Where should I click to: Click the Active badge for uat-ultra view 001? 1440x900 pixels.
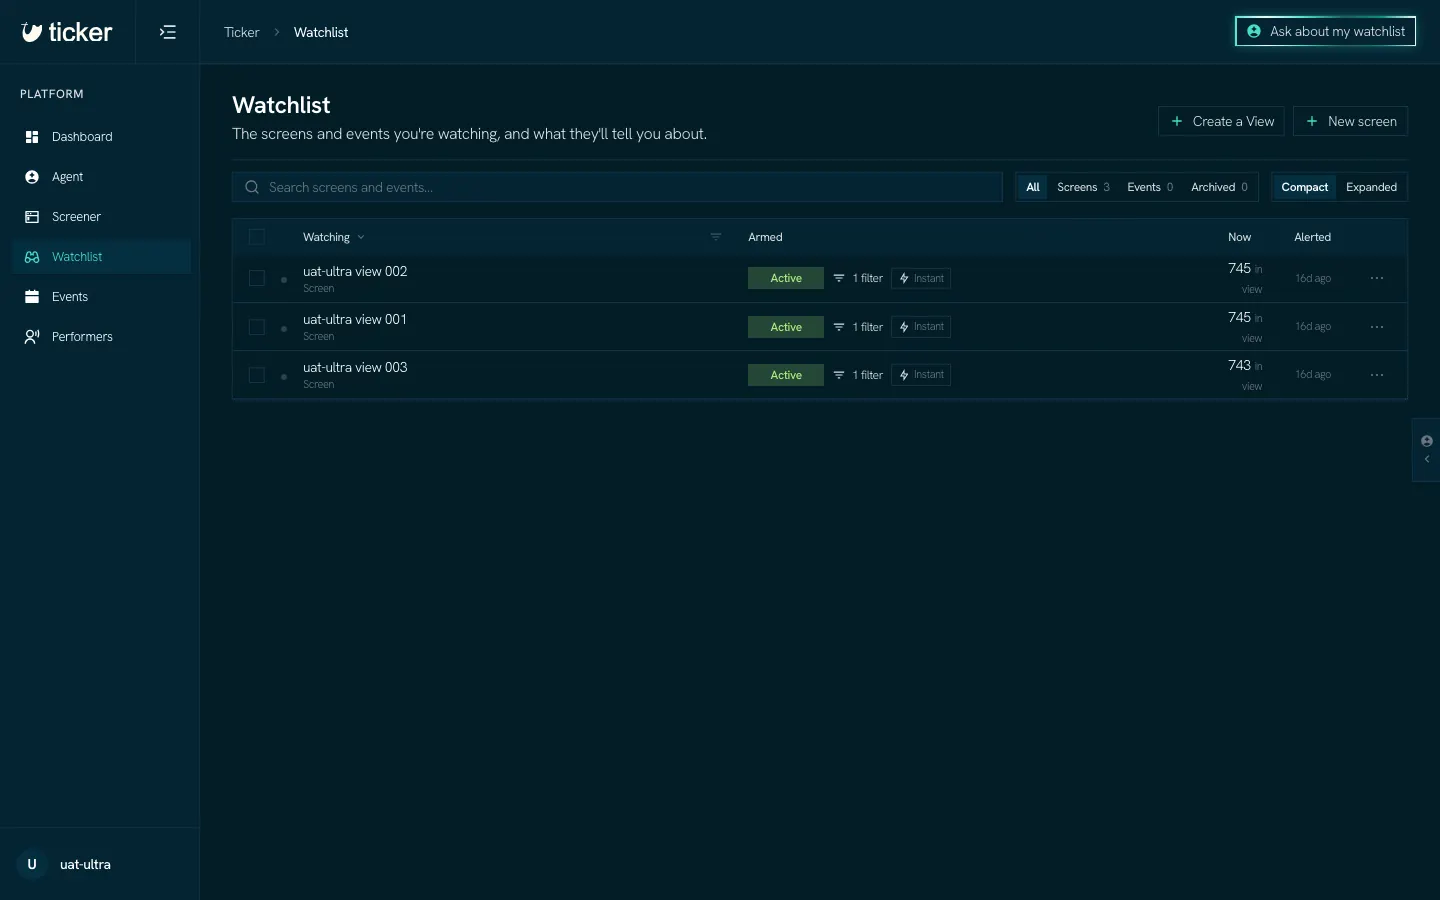point(786,327)
